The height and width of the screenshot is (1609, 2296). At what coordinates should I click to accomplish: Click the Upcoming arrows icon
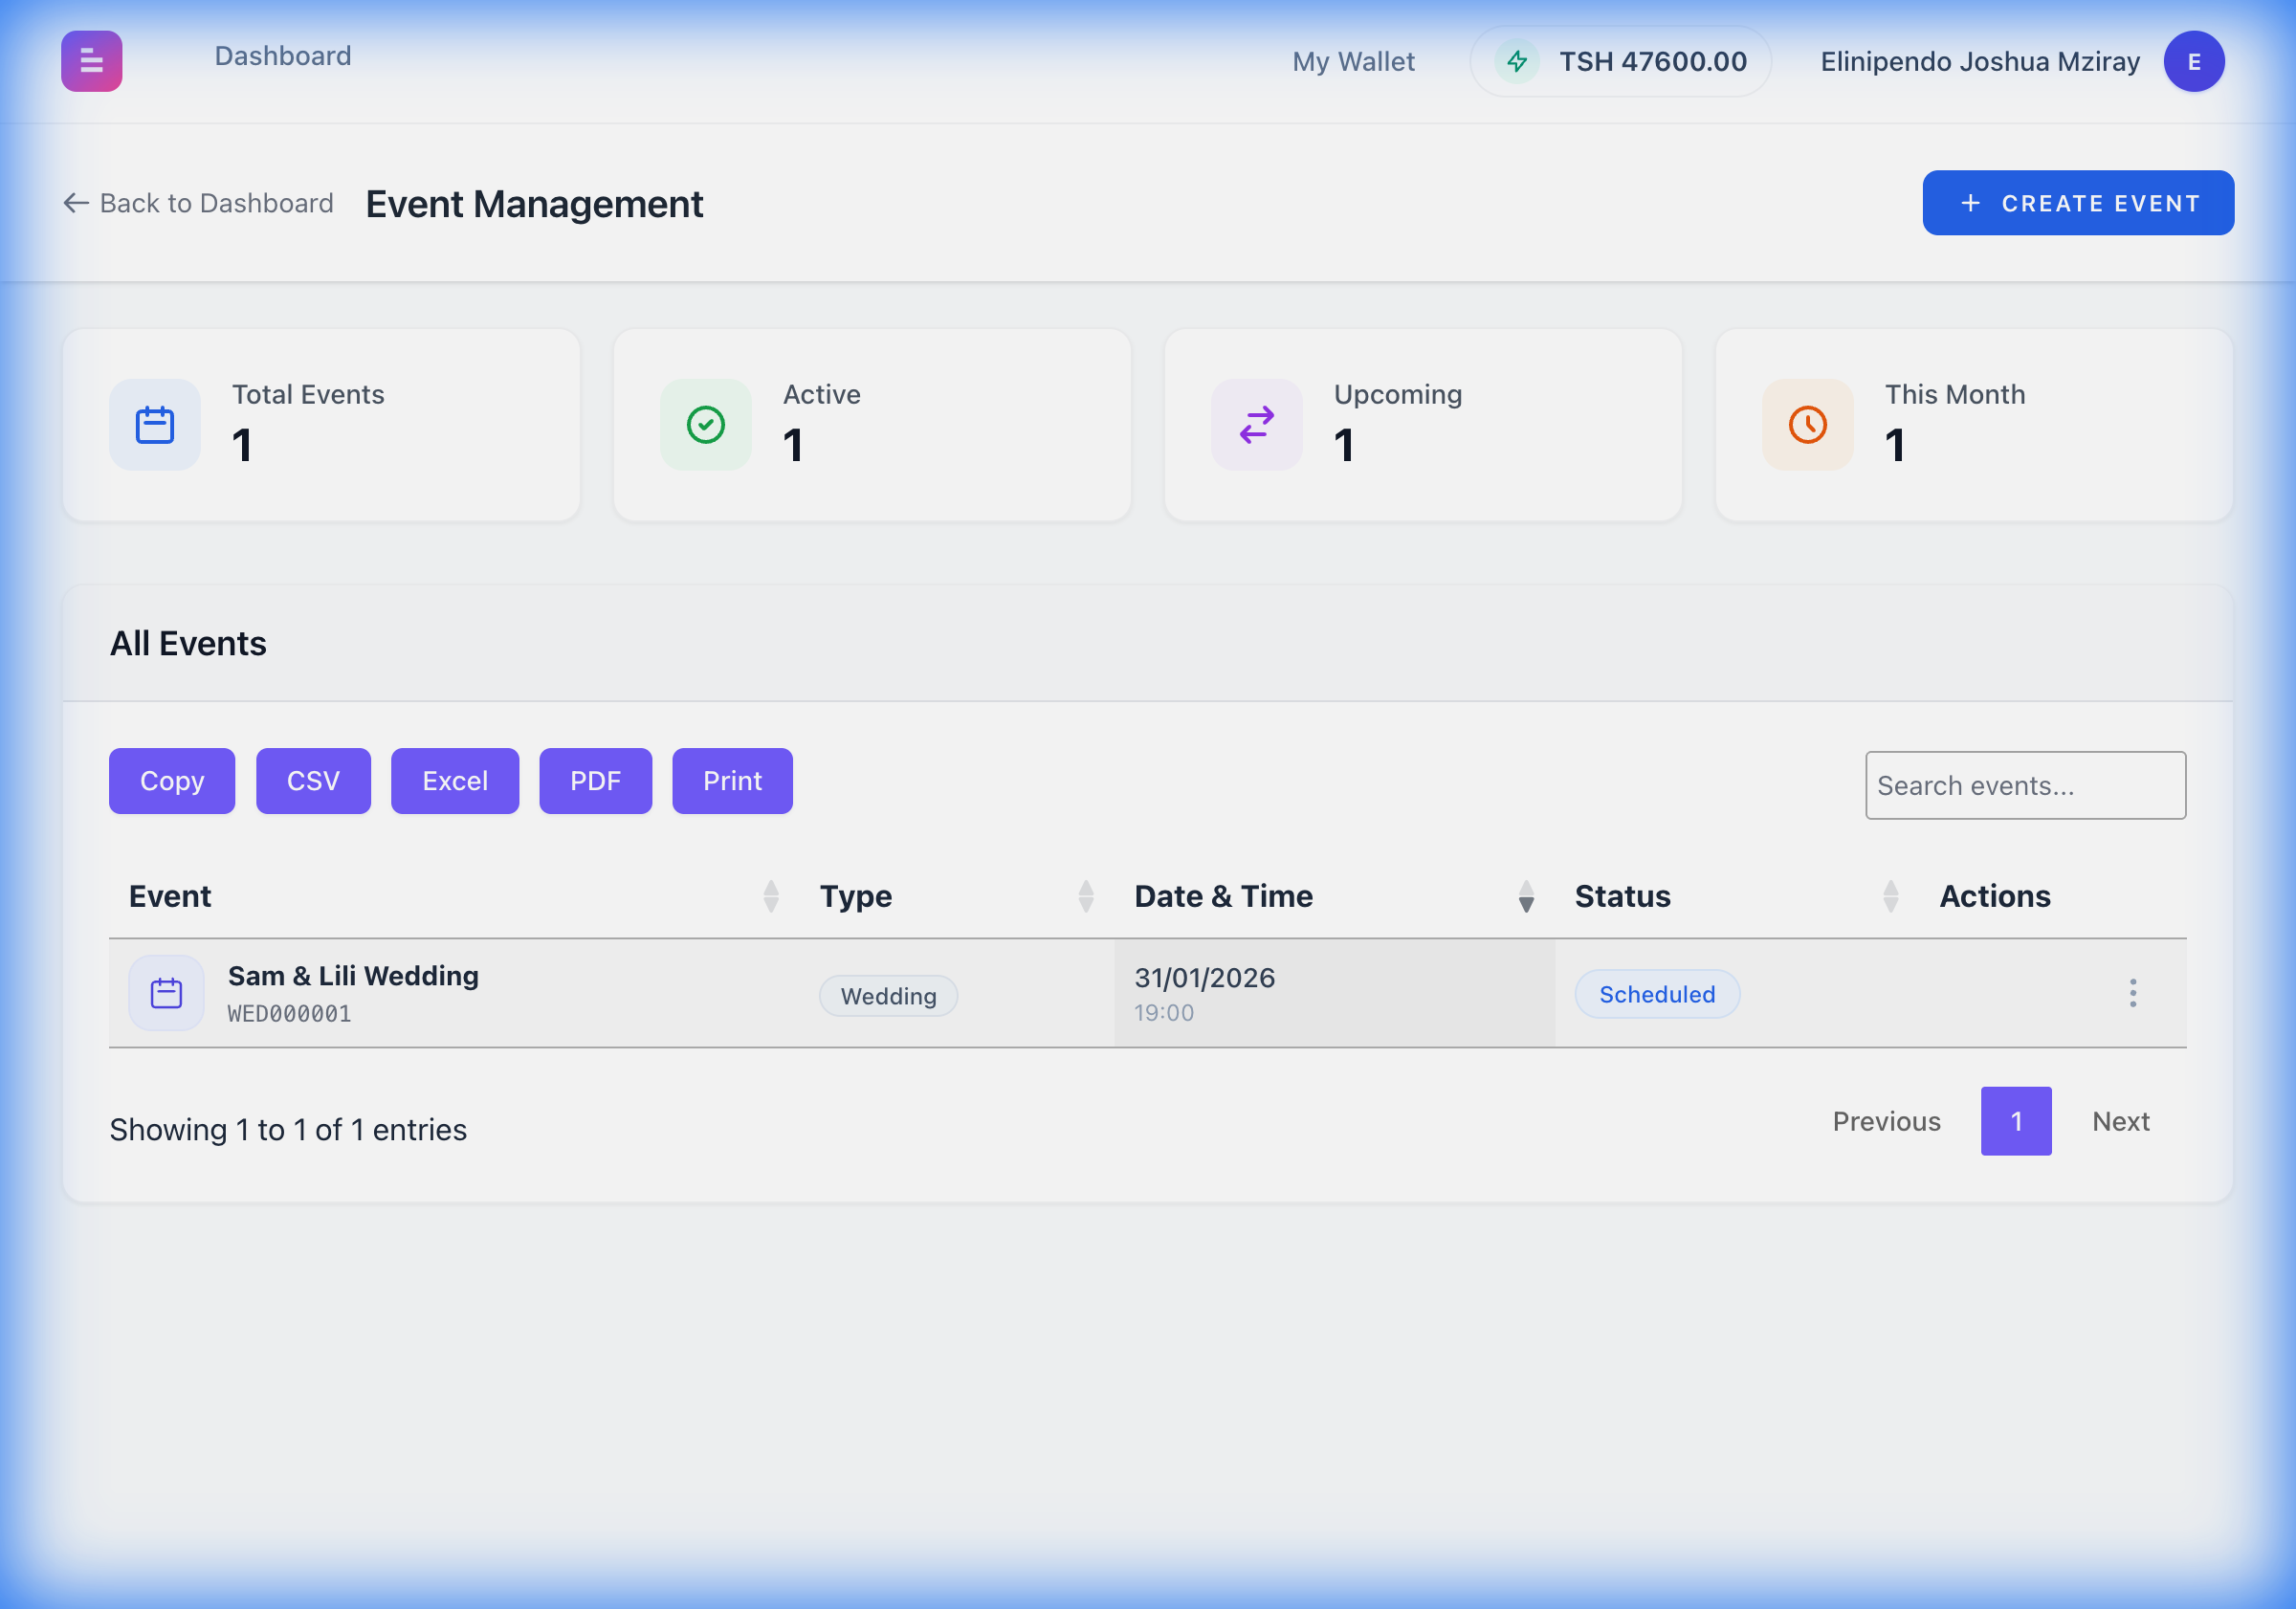[1256, 425]
